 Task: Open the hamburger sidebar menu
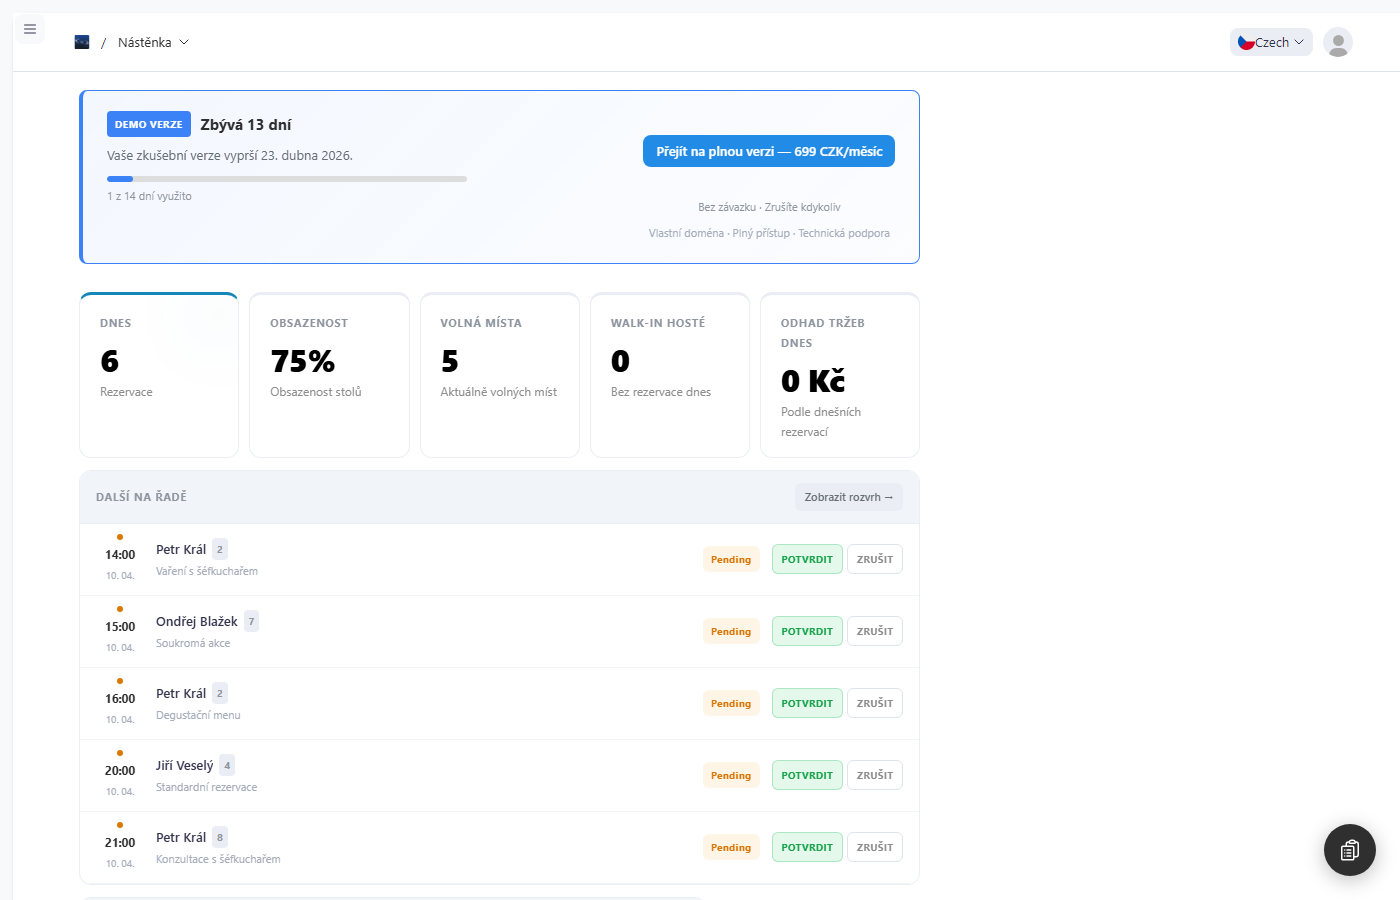point(30,29)
